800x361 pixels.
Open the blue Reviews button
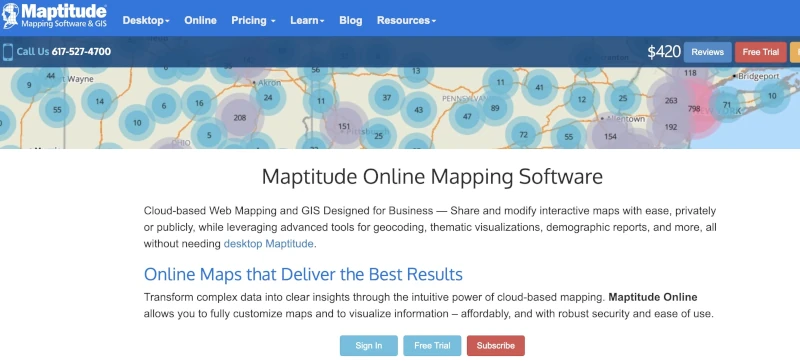coord(708,52)
